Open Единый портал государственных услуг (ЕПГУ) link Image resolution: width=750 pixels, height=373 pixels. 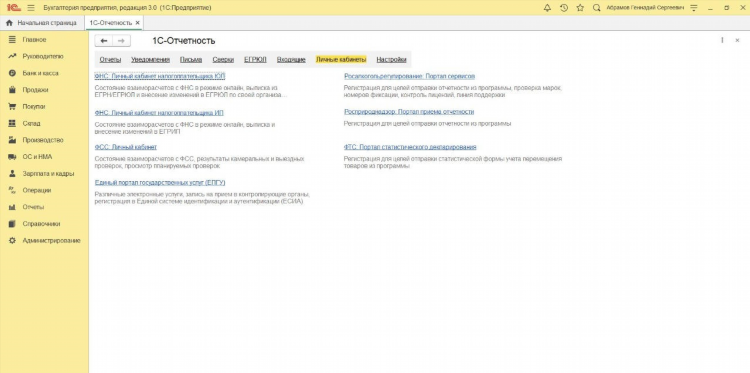pyautogui.click(x=160, y=183)
